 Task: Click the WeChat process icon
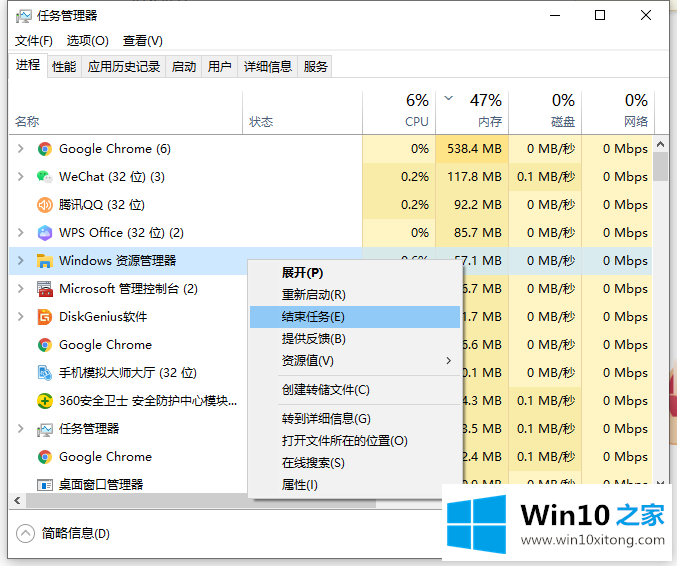44,177
